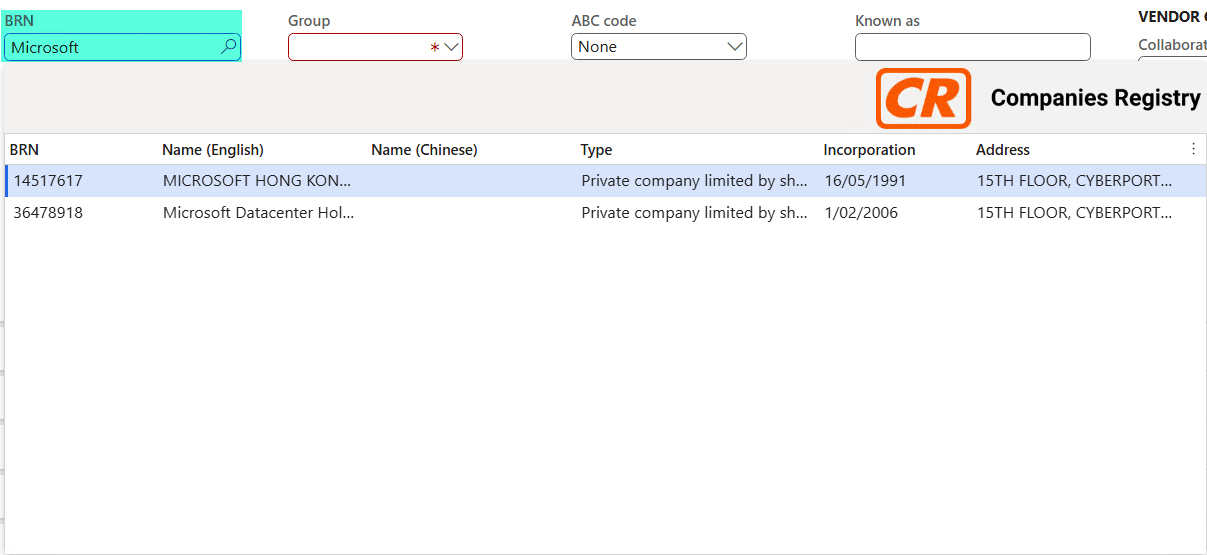Click the Known as input field

point(972,47)
